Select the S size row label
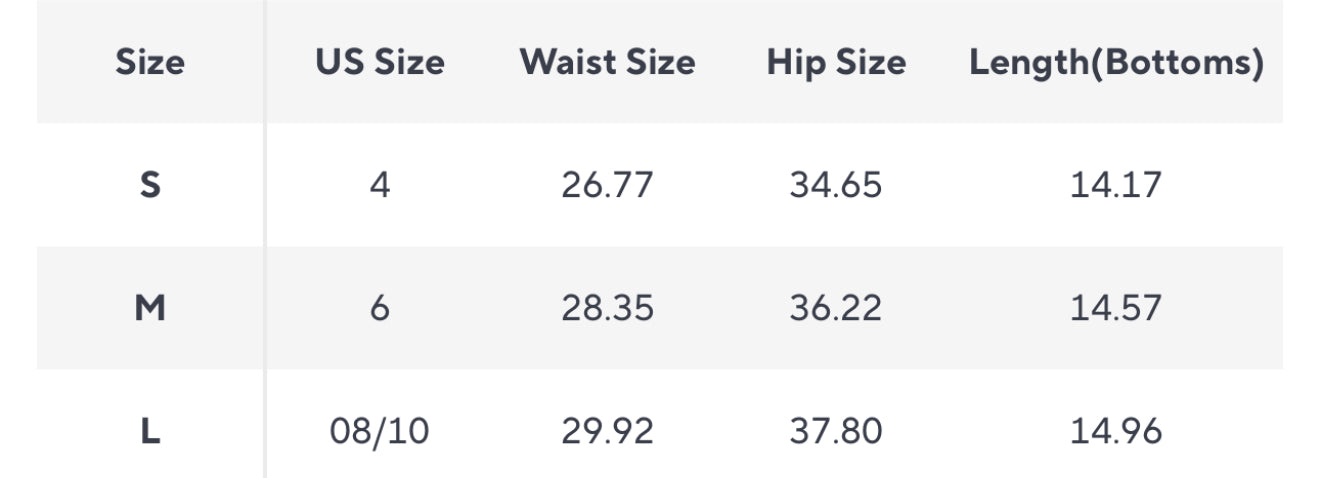 coord(150,185)
